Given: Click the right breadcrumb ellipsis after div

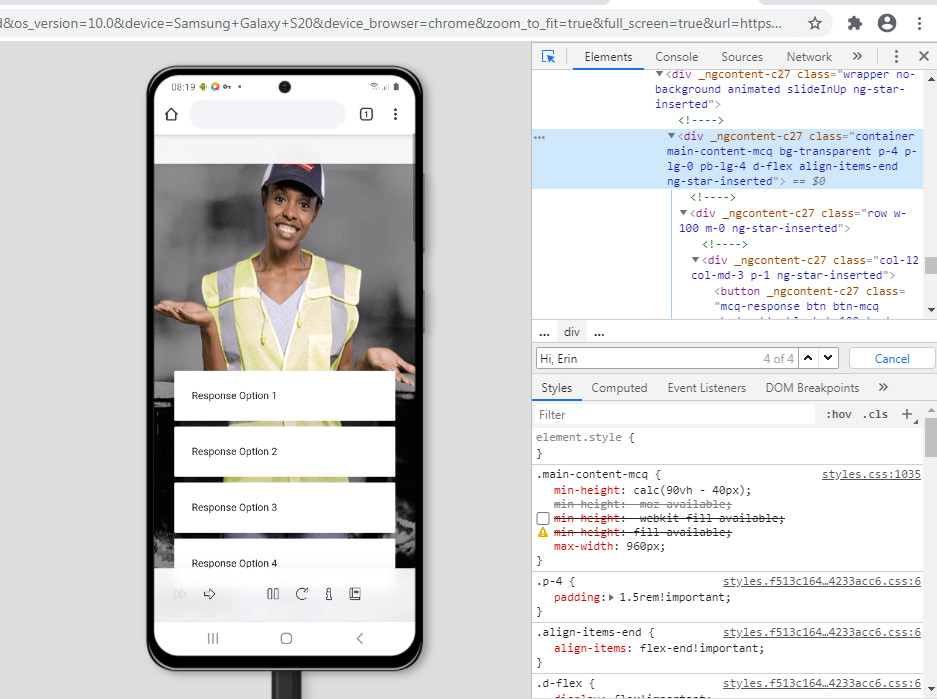Looking at the screenshot, I should pyautogui.click(x=599, y=333).
